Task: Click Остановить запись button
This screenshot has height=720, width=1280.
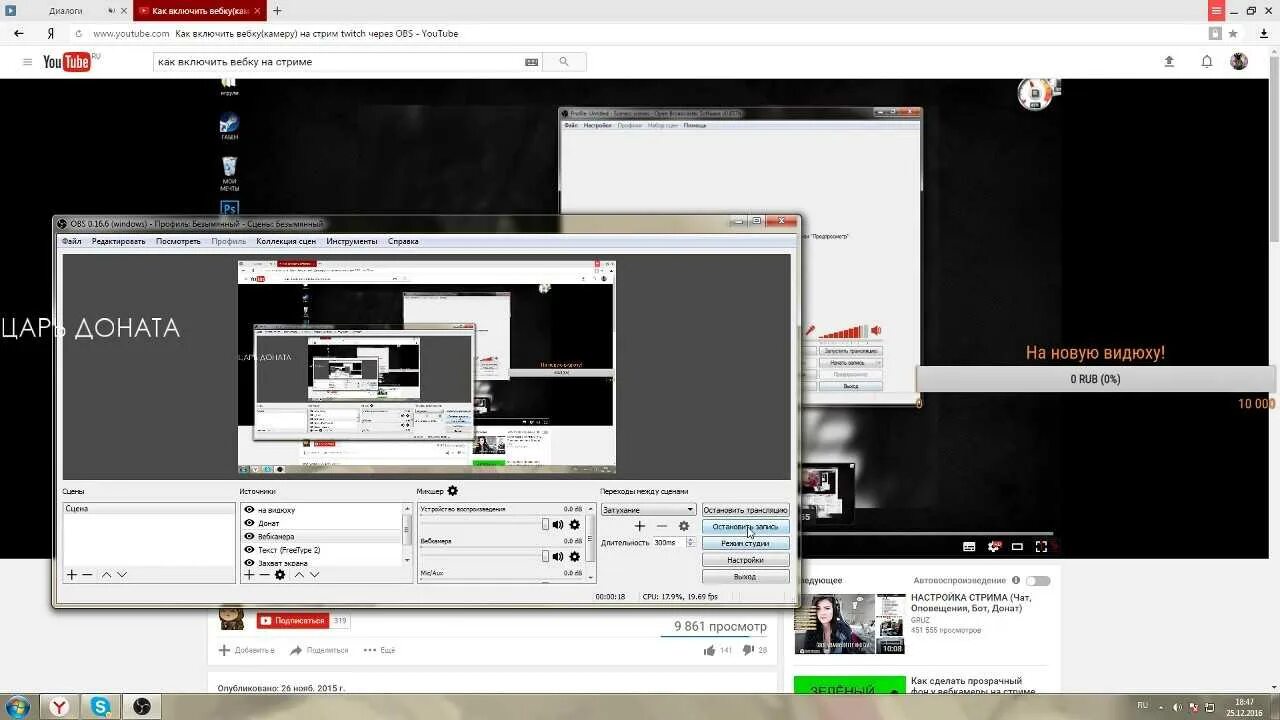Action: tap(745, 527)
